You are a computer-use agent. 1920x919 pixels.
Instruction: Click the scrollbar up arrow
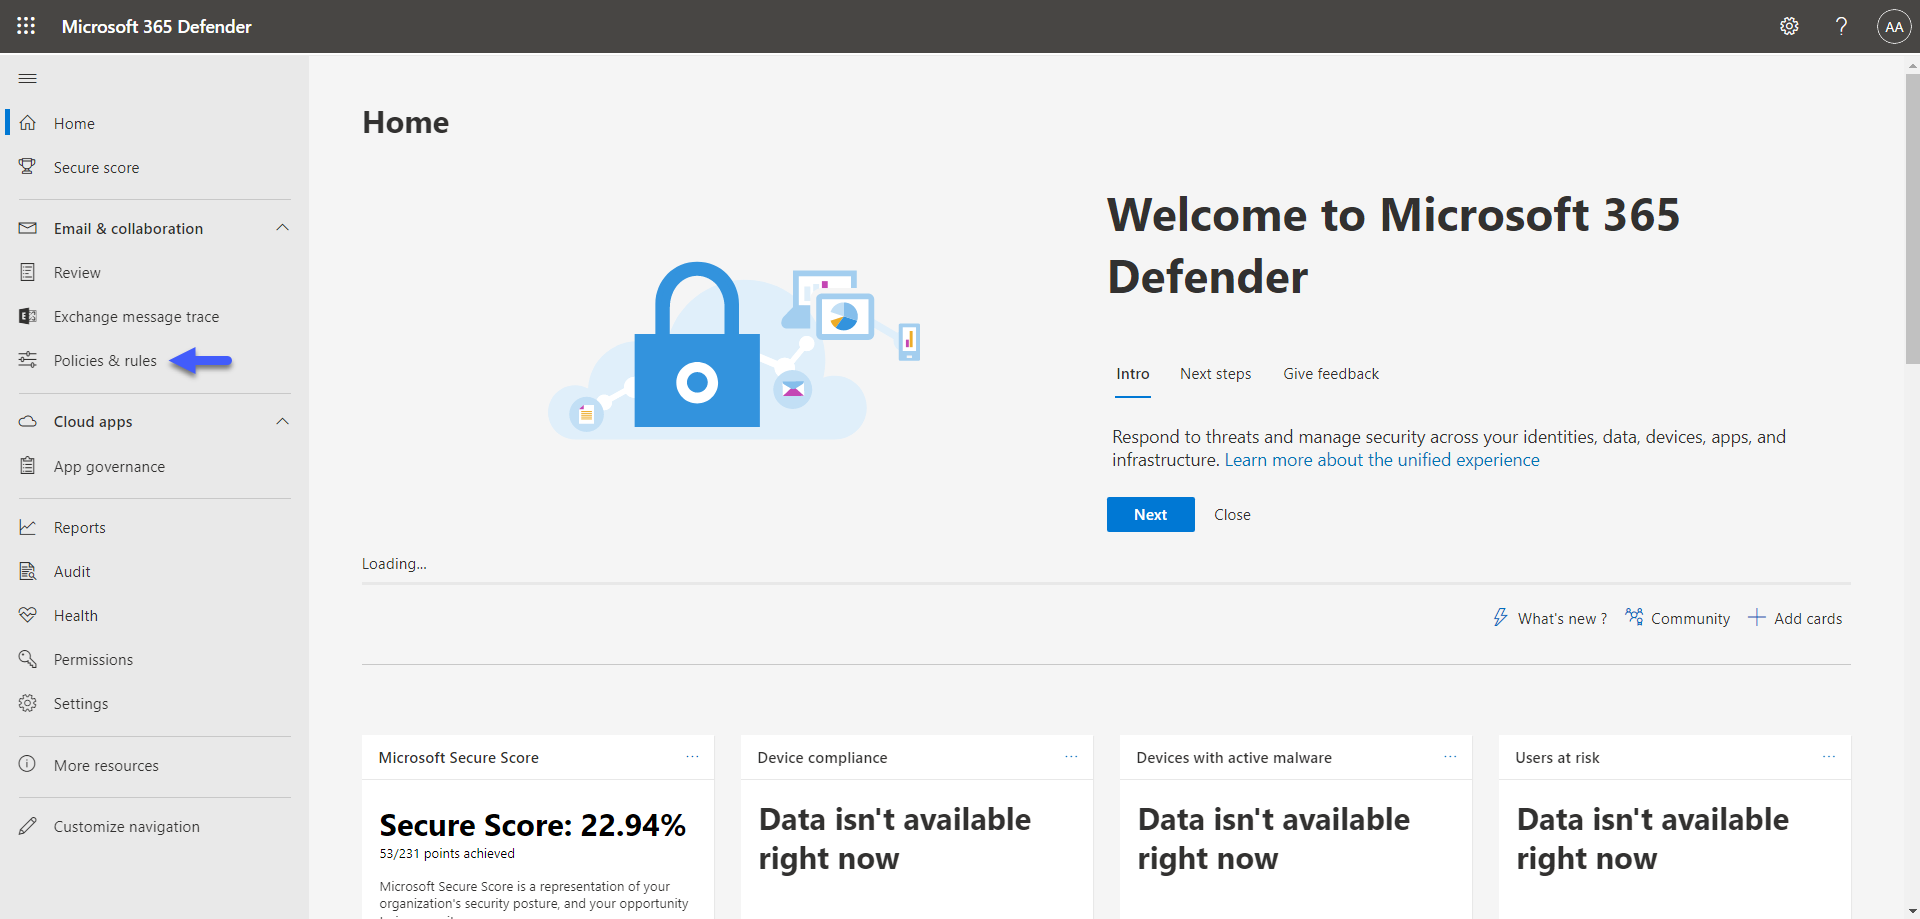click(x=1912, y=66)
